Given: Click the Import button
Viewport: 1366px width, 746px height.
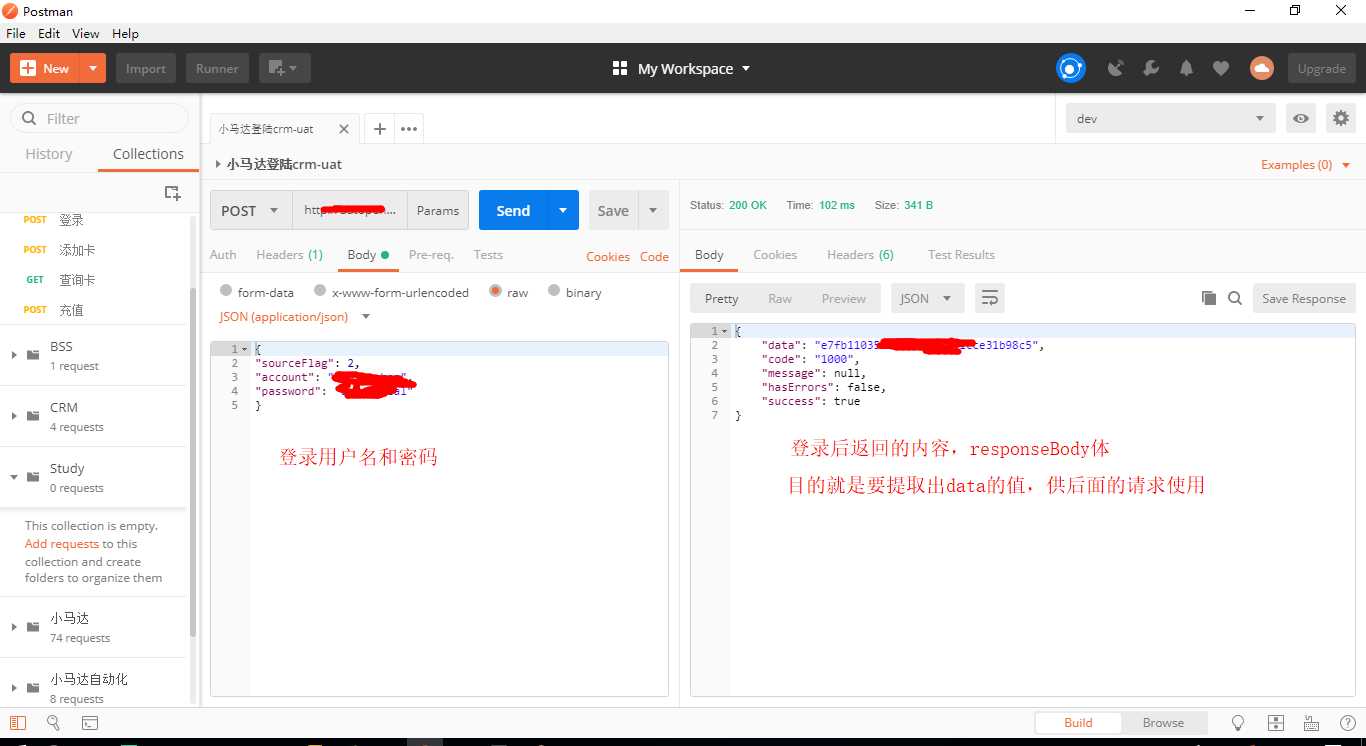Looking at the screenshot, I should pyautogui.click(x=146, y=68).
